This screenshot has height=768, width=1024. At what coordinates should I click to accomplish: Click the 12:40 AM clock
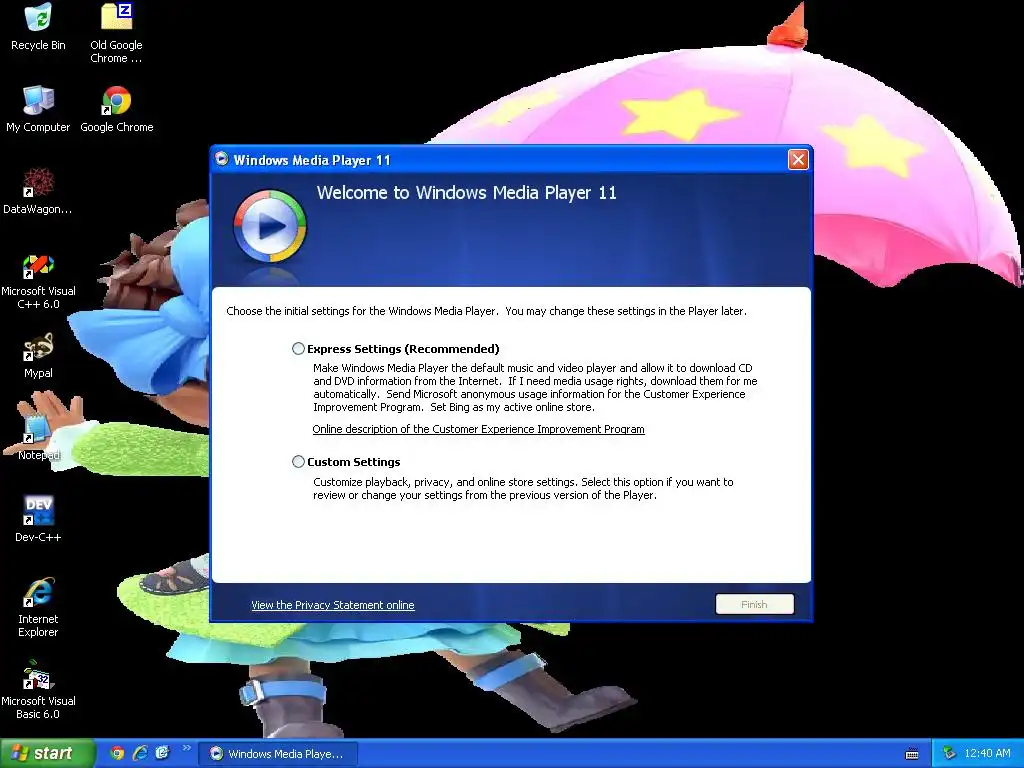pos(987,753)
